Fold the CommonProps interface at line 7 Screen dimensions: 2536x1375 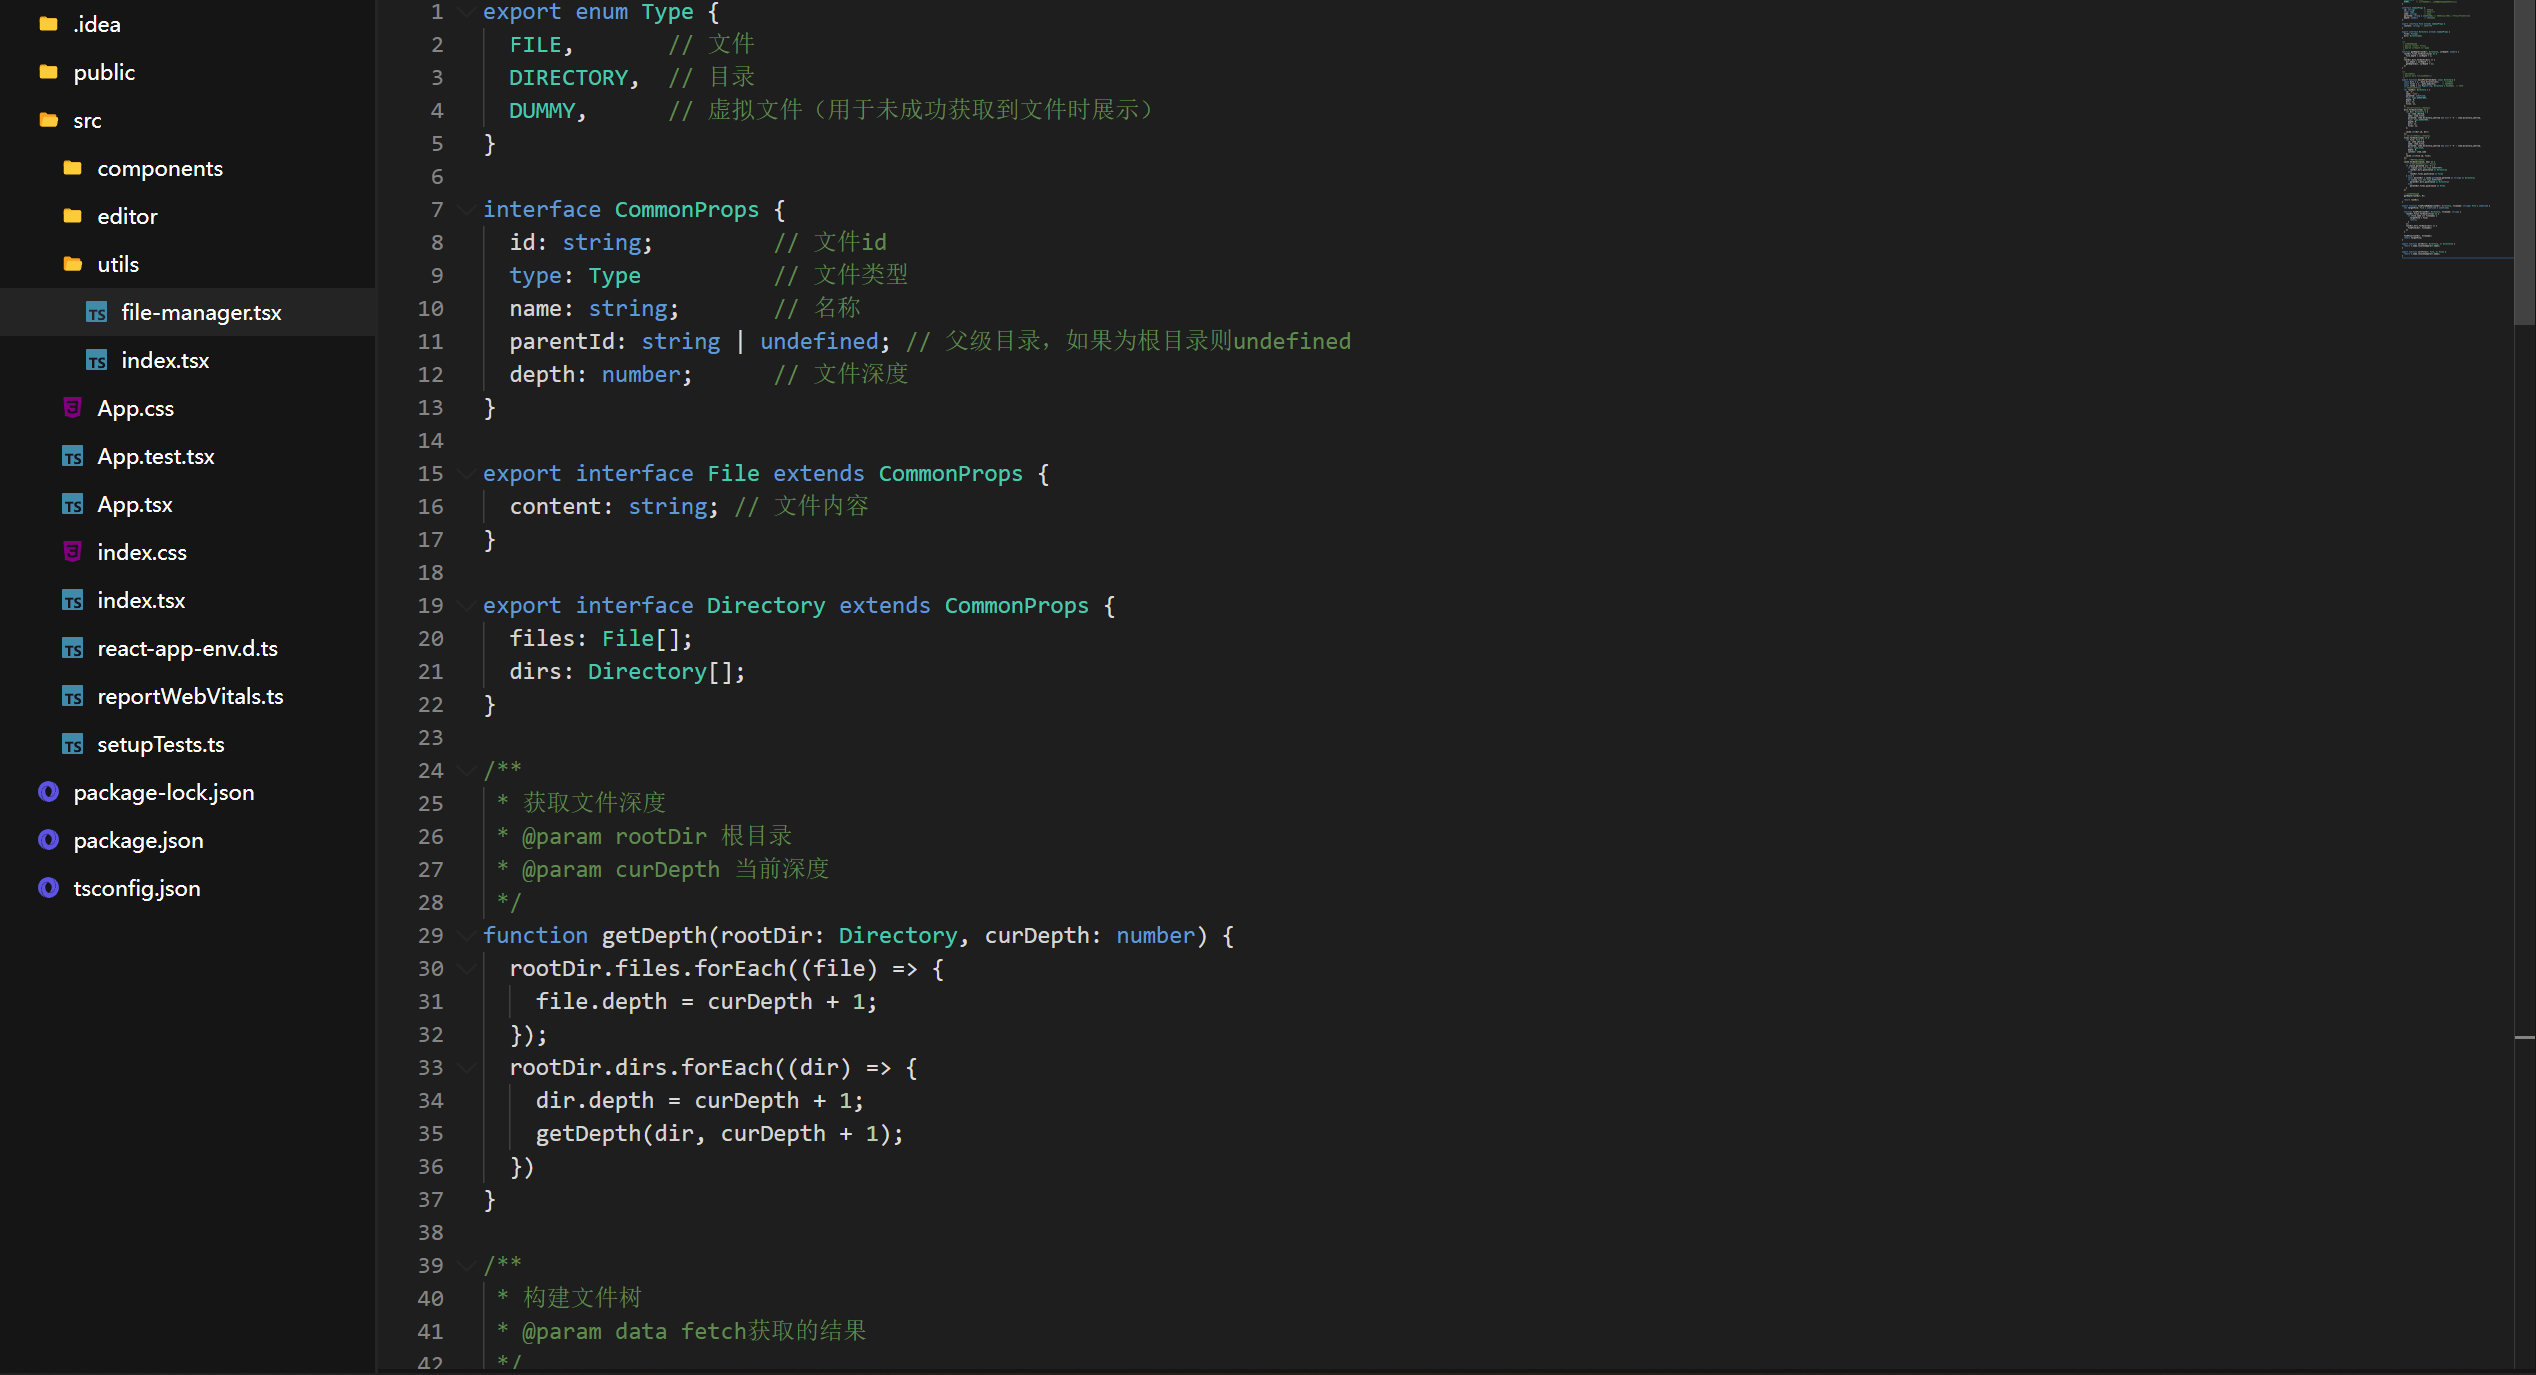click(x=466, y=209)
